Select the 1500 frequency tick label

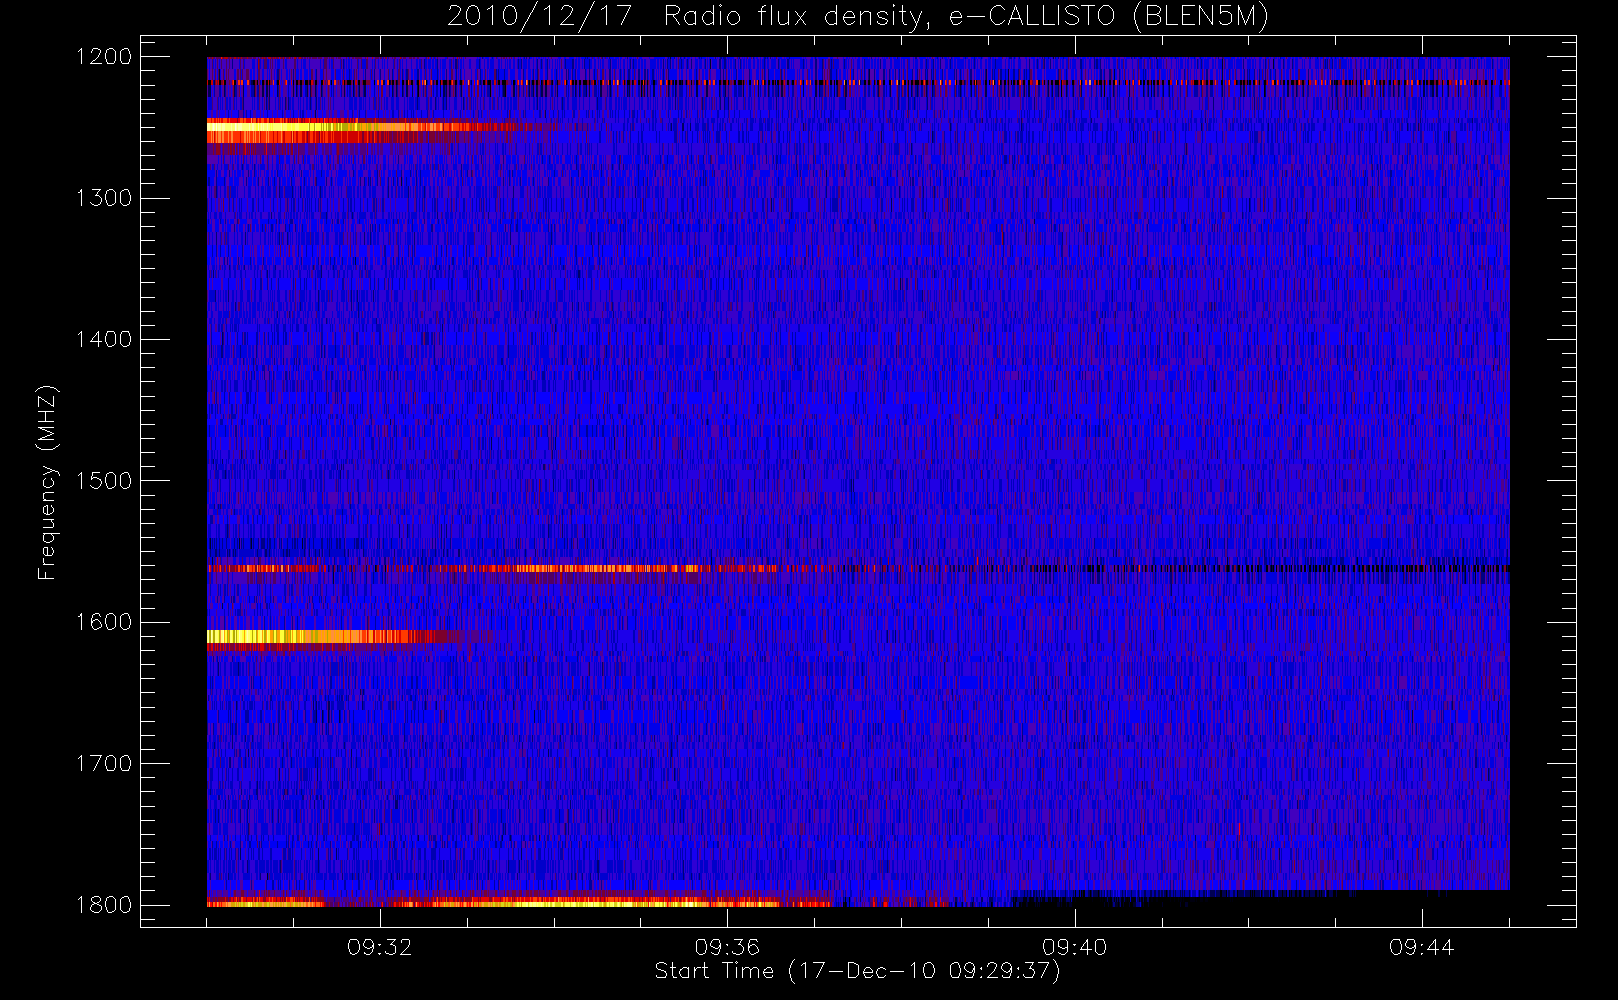104,481
